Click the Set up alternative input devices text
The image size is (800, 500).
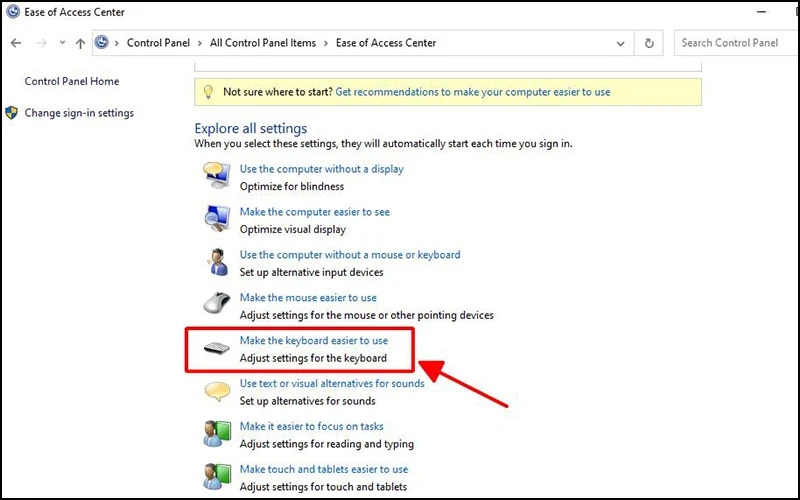click(x=312, y=272)
